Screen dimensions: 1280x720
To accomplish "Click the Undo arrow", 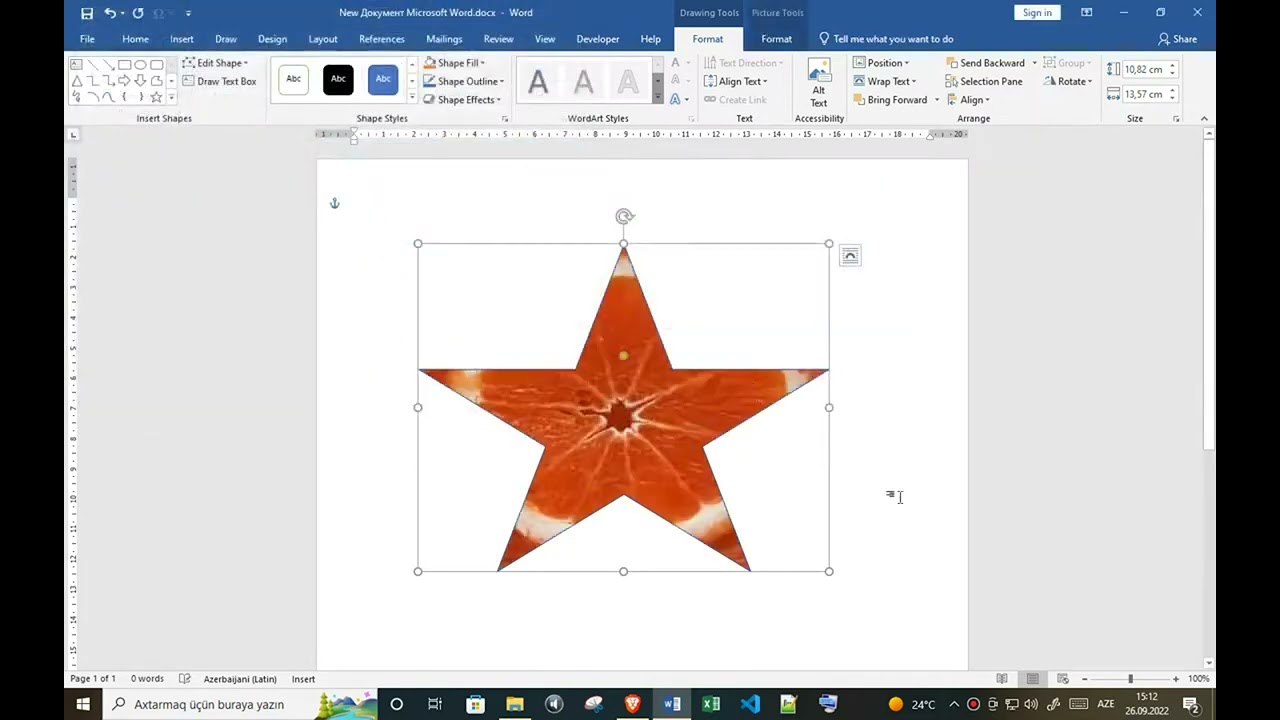I will [110, 13].
